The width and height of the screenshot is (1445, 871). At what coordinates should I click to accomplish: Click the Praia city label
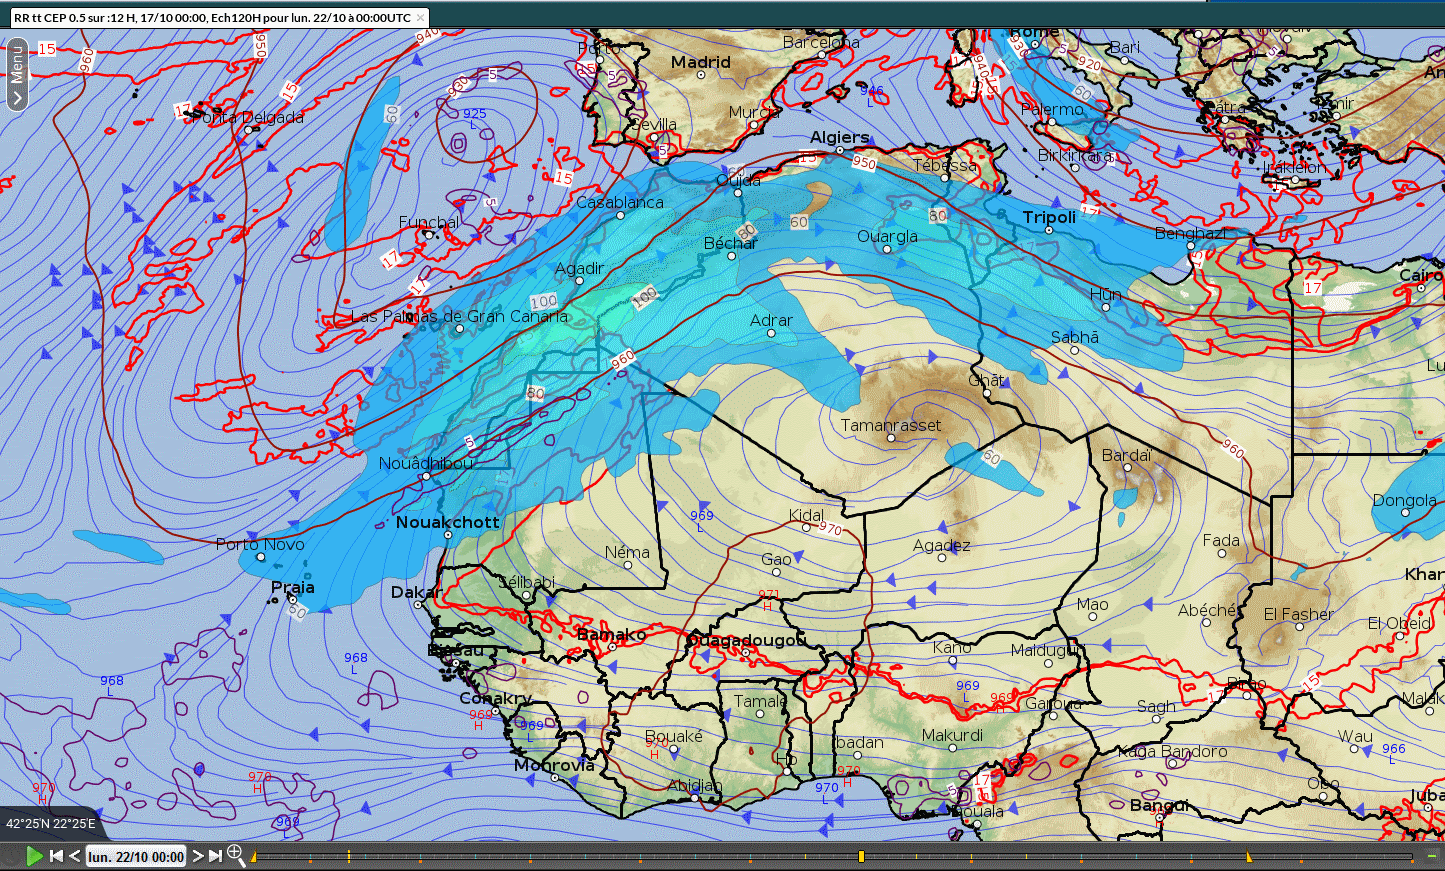click(292, 587)
